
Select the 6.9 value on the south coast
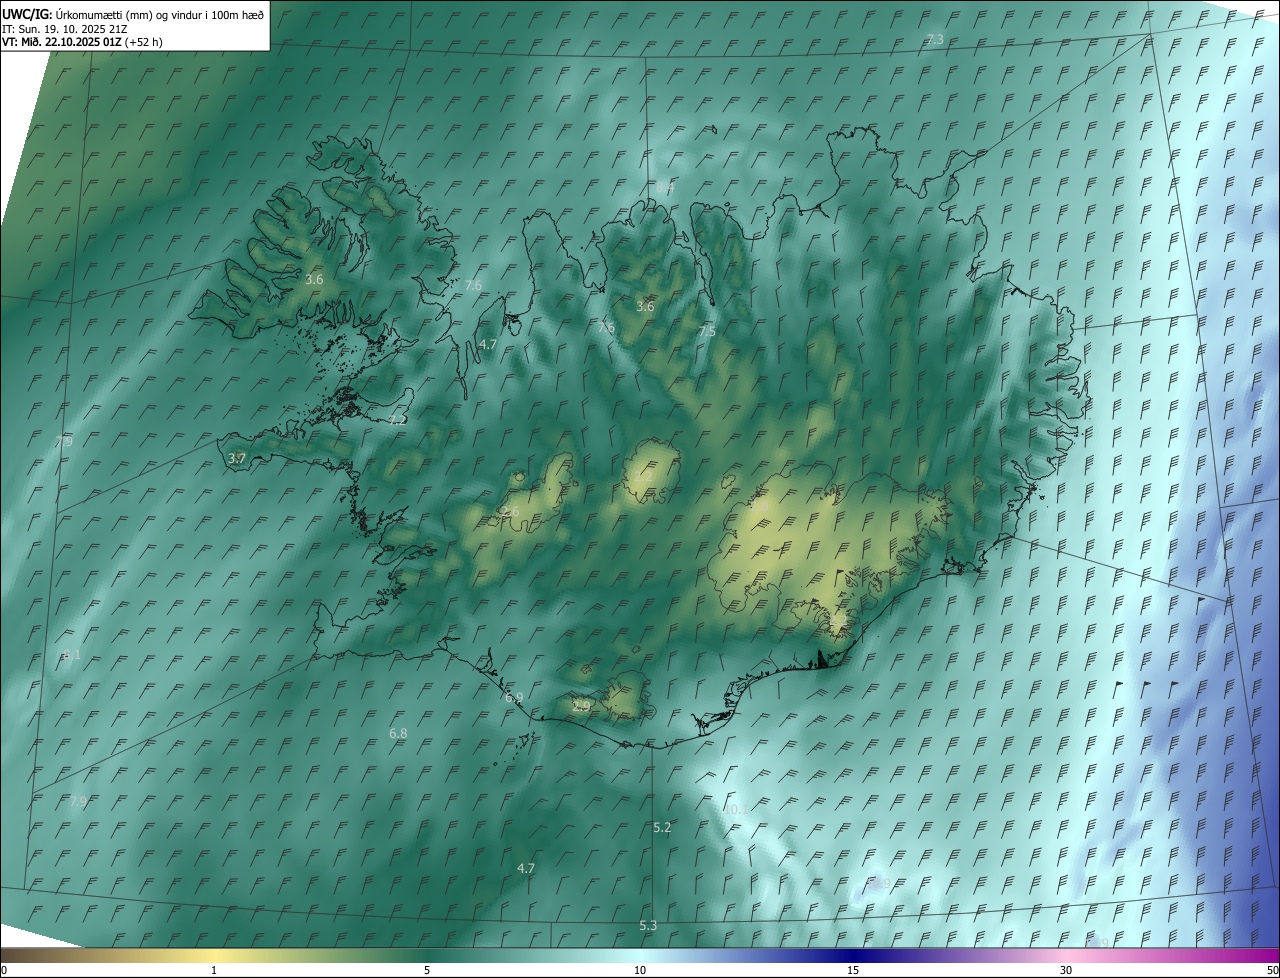(x=514, y=697)
